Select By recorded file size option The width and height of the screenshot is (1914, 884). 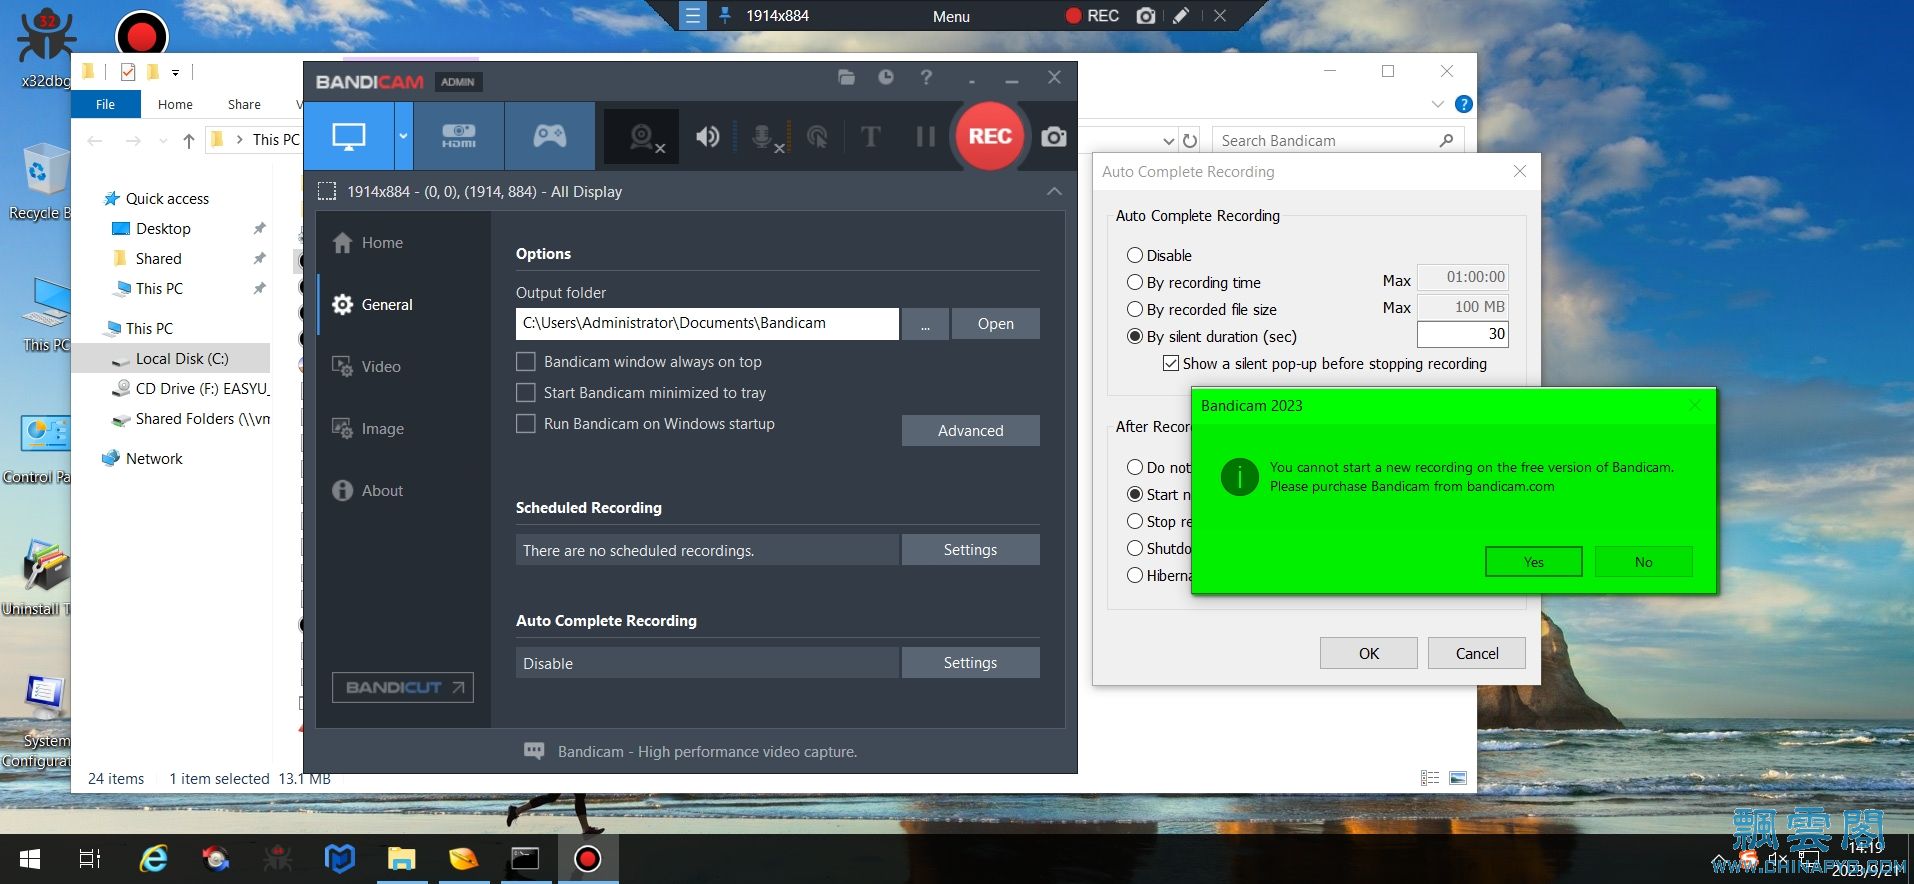click(1135, 309)
